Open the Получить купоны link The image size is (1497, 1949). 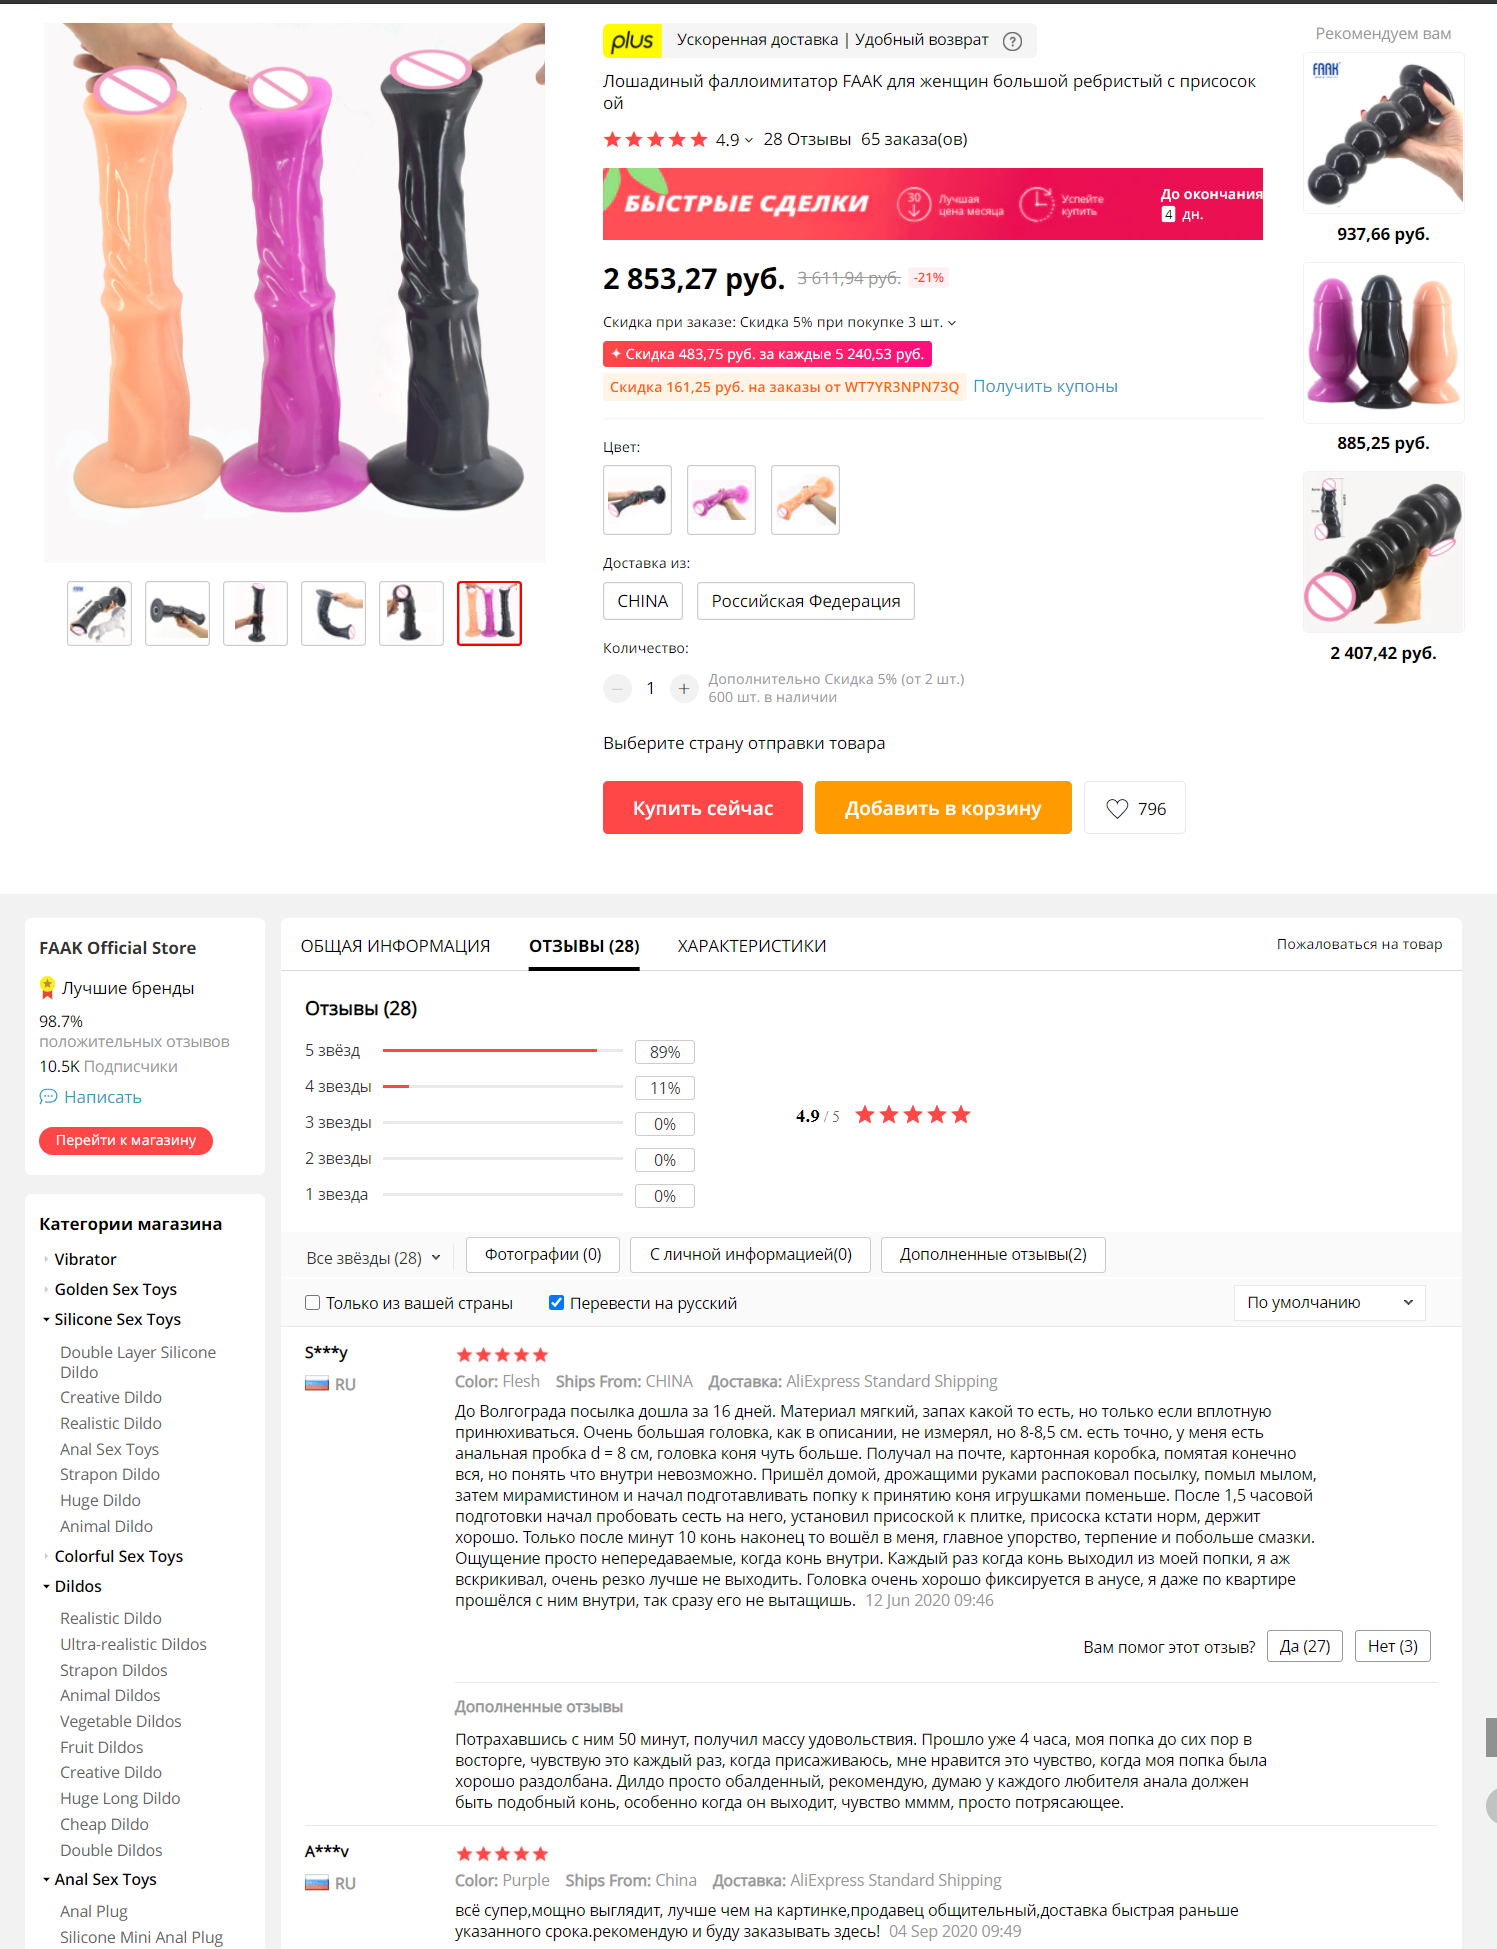point(1045,386)
